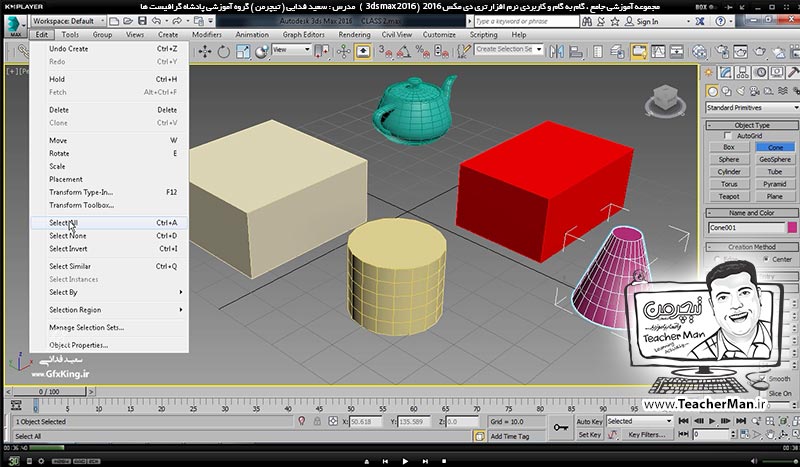The height and width of the screenshot is (467, 800).
Task: Open Object Properties from Edit menu
Action: [109, 345]
